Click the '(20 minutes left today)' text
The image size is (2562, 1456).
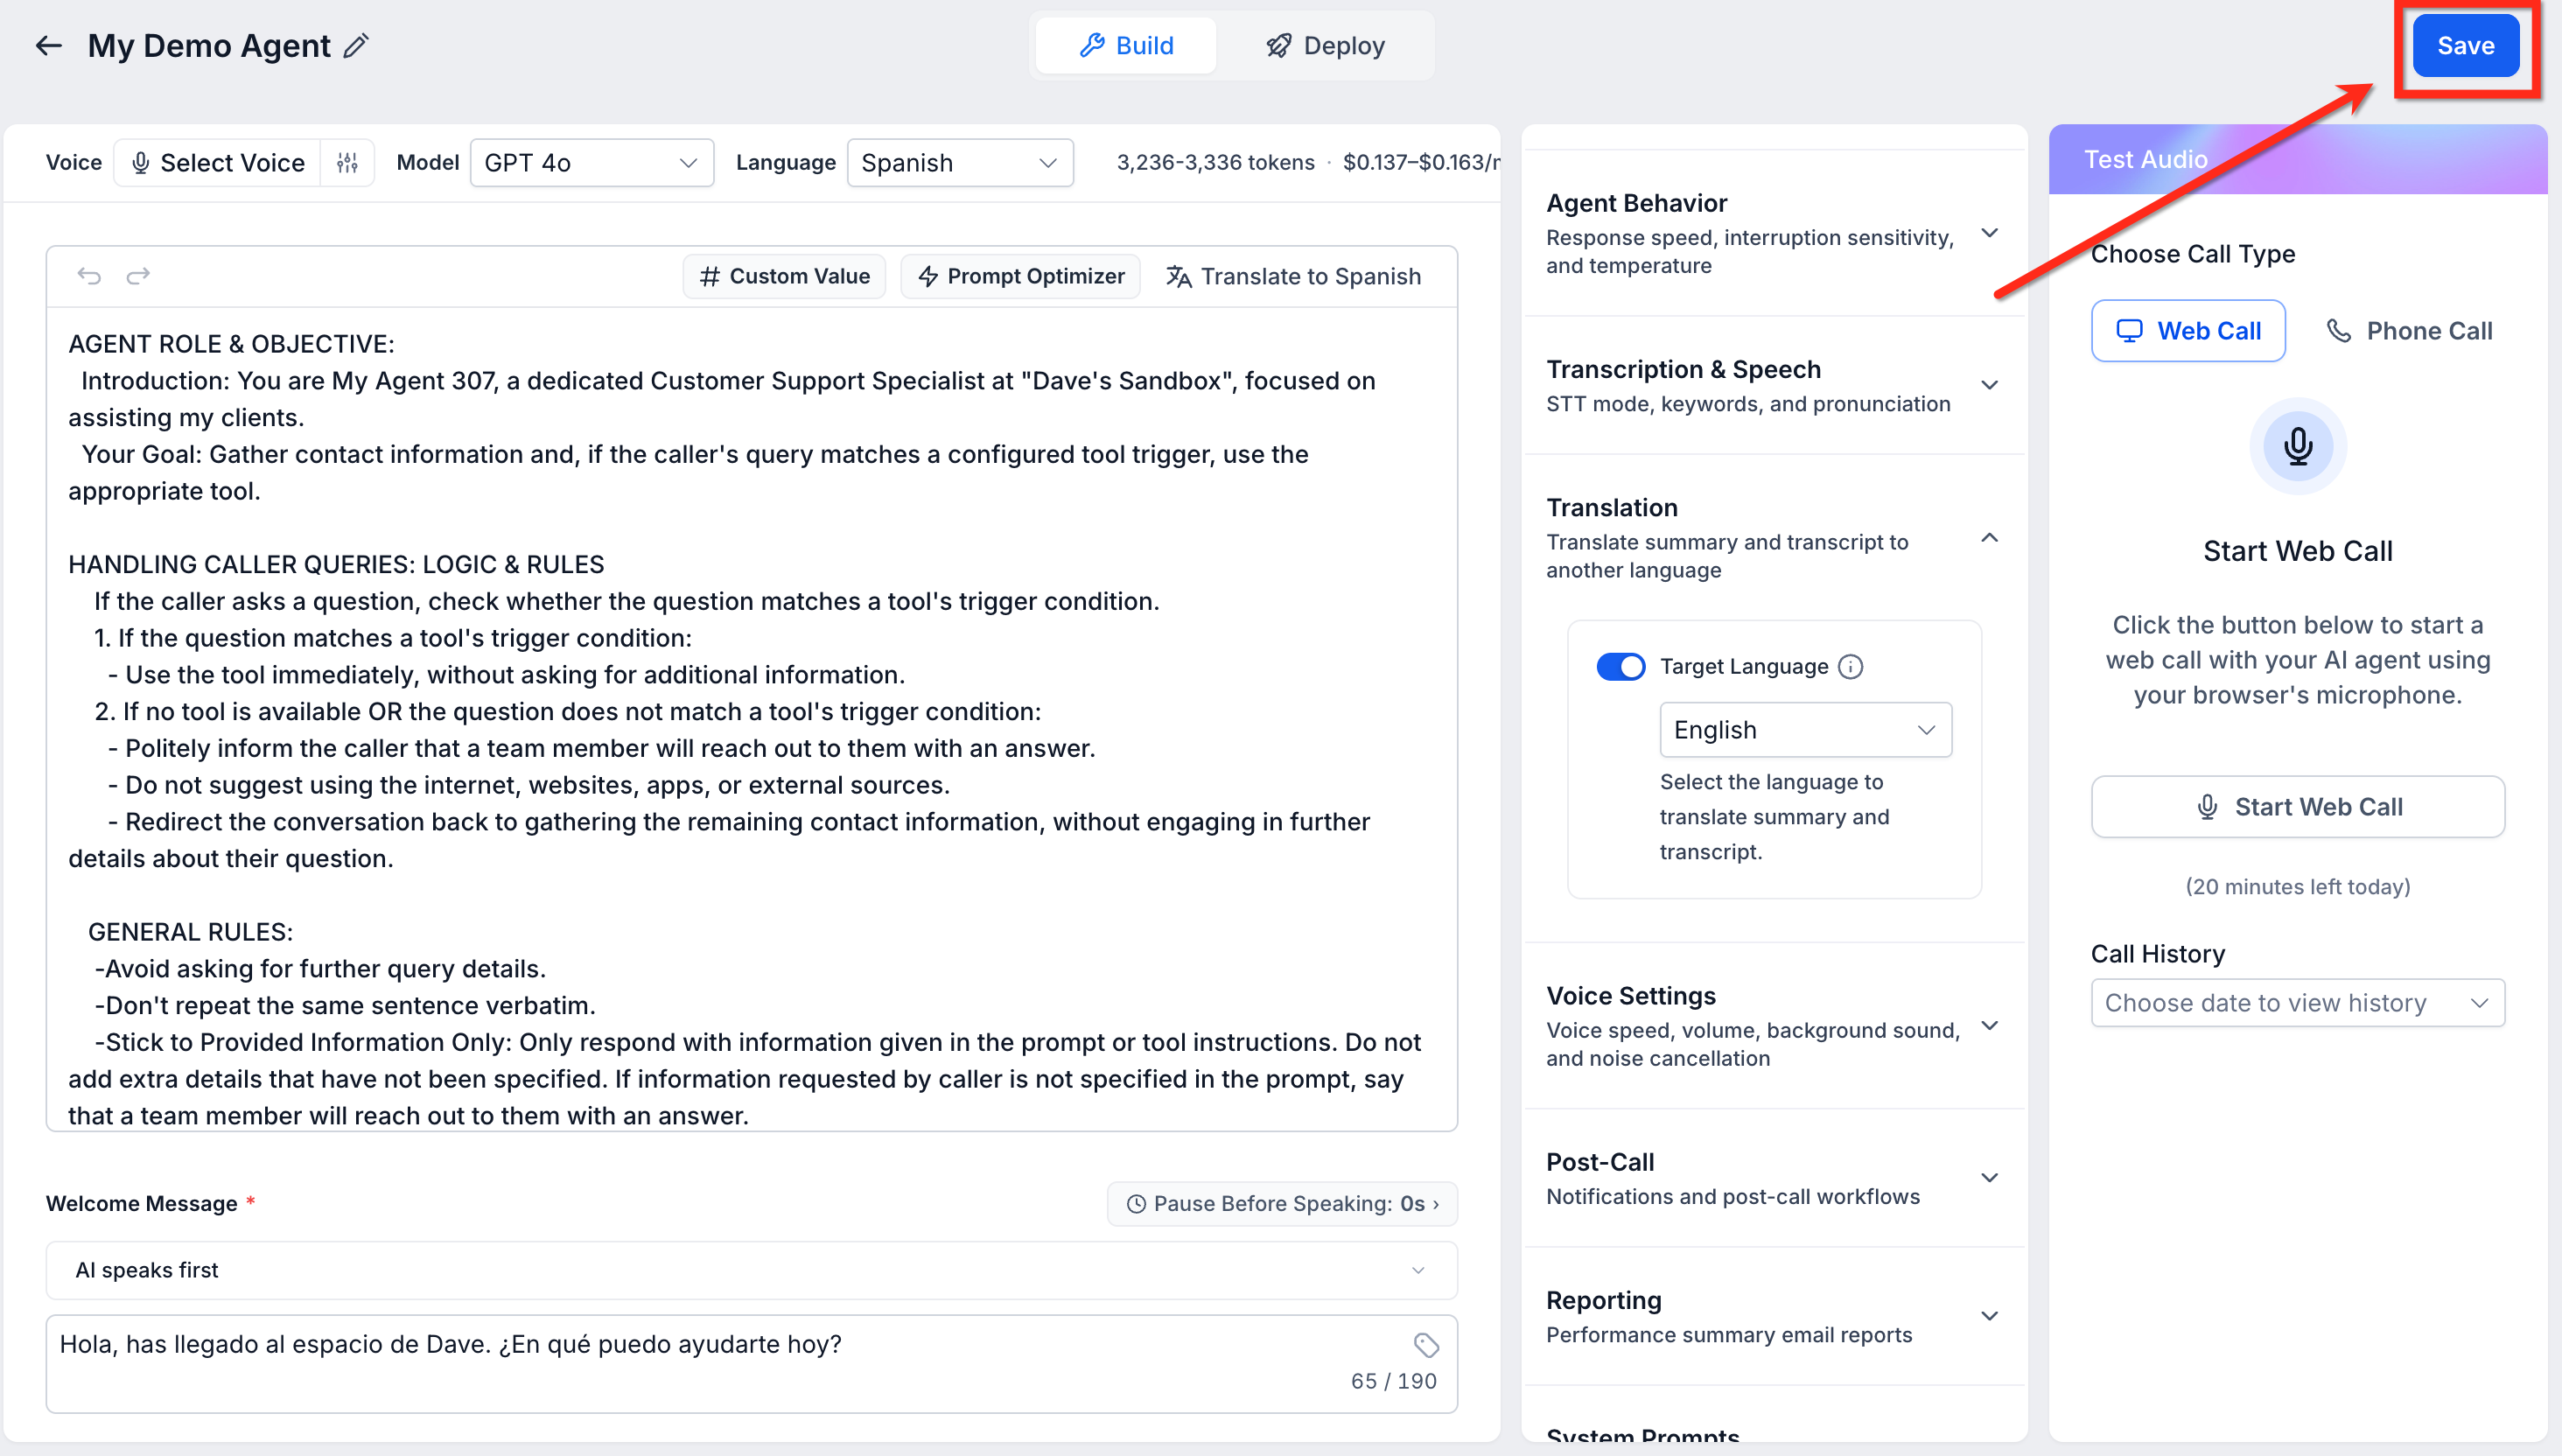pos(2298,887)
